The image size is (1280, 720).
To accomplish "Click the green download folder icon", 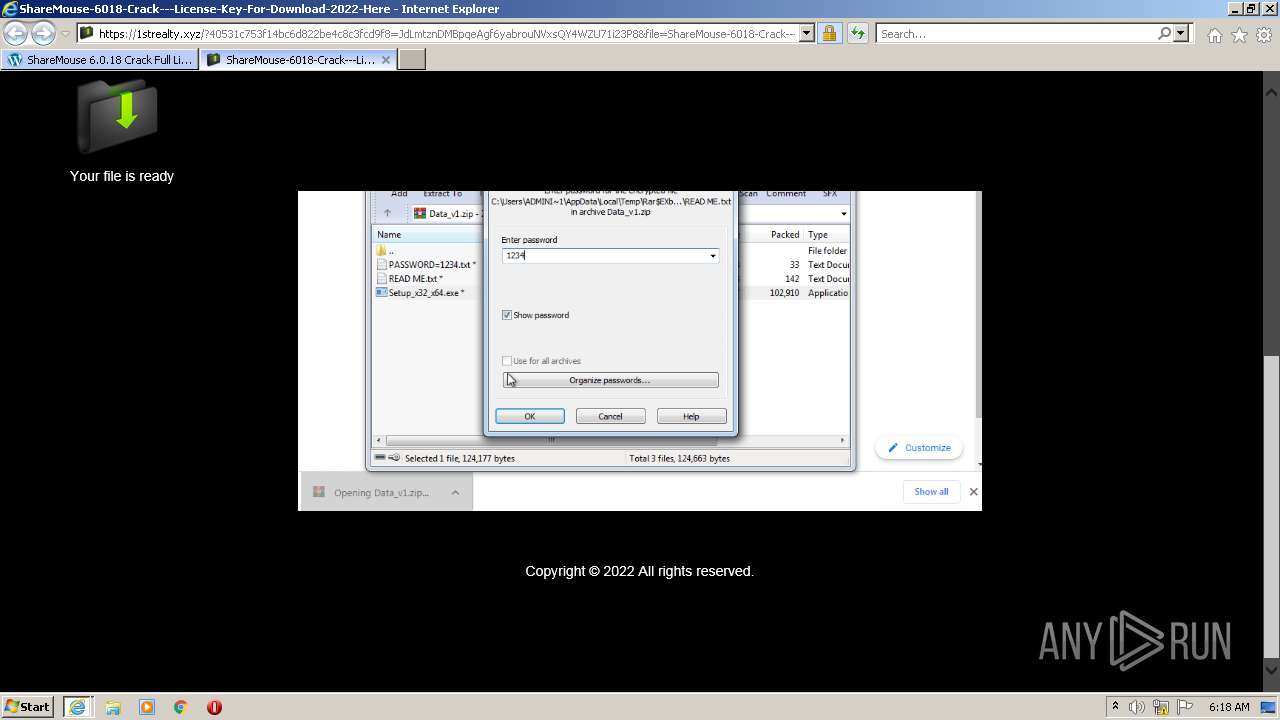I will click(x=118, y=116).
